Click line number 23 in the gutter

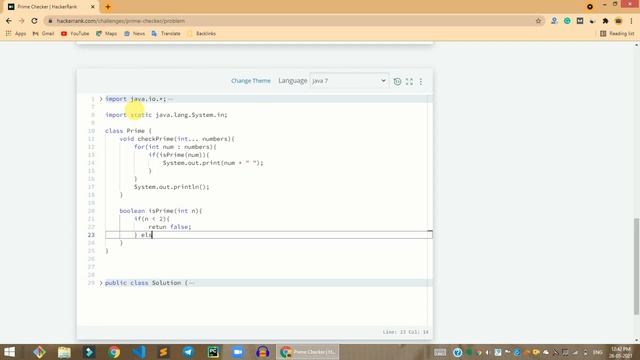pyautogui.click(x=91, y=235)
